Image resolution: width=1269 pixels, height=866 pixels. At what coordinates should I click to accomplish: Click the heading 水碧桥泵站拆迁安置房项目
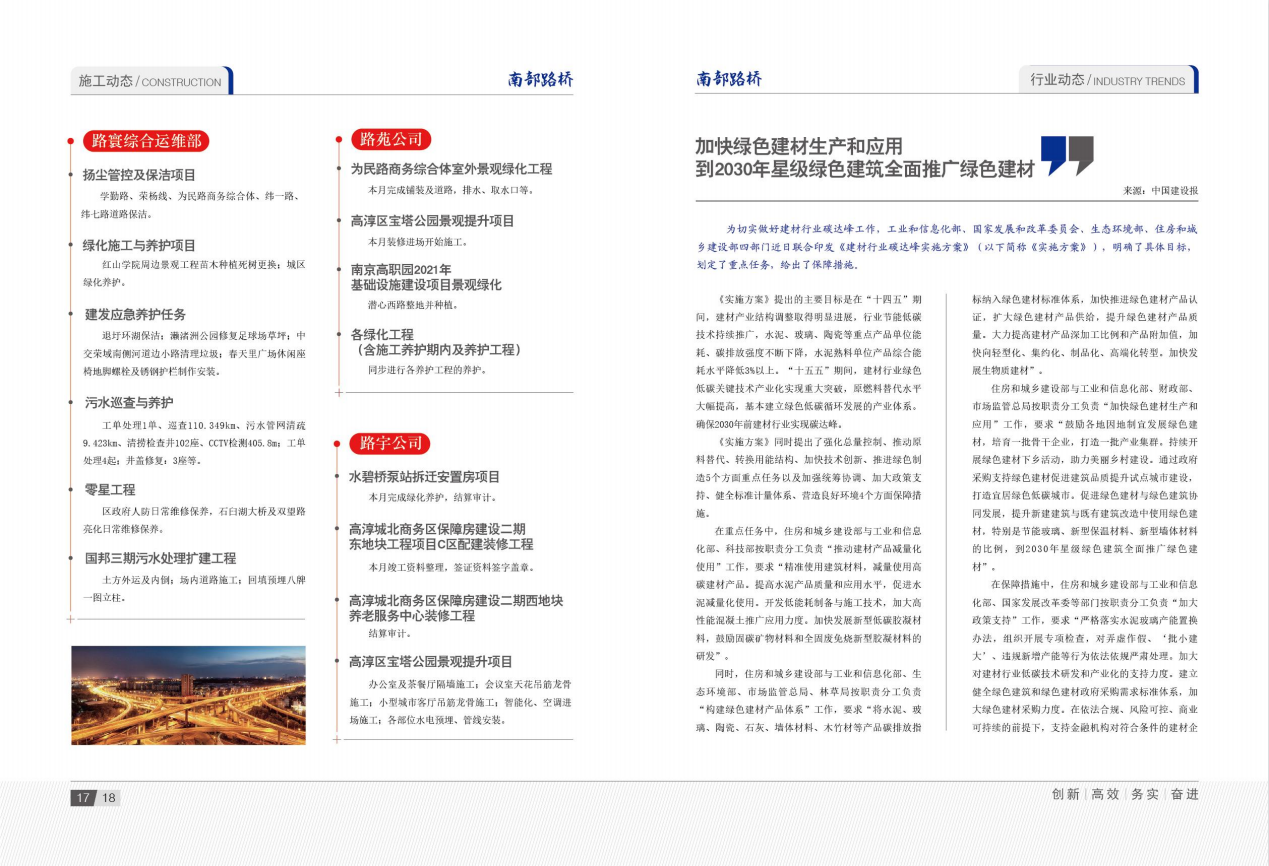pos(424,477)
